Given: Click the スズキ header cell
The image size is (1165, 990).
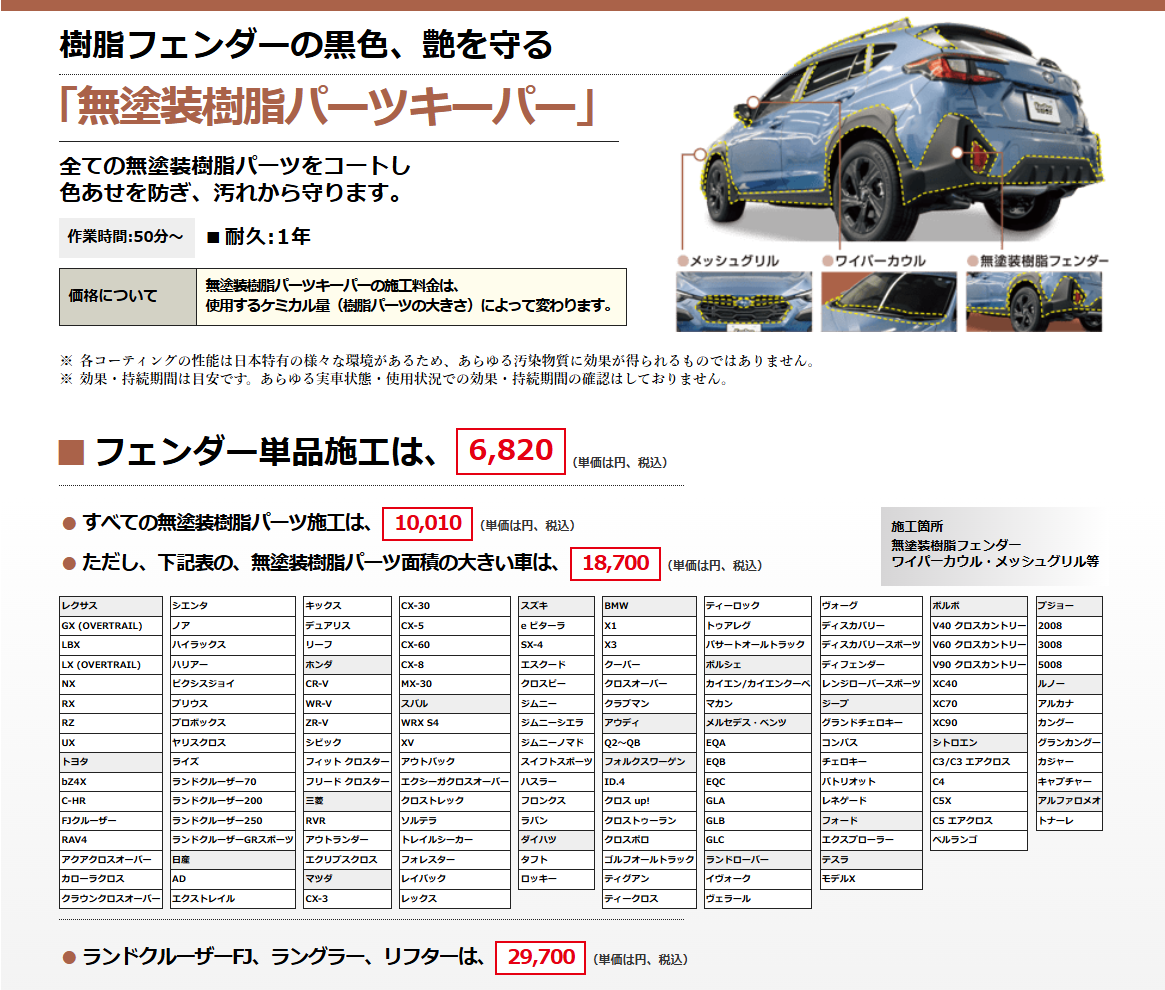Looking at the screenshot, I should point(556,606).
